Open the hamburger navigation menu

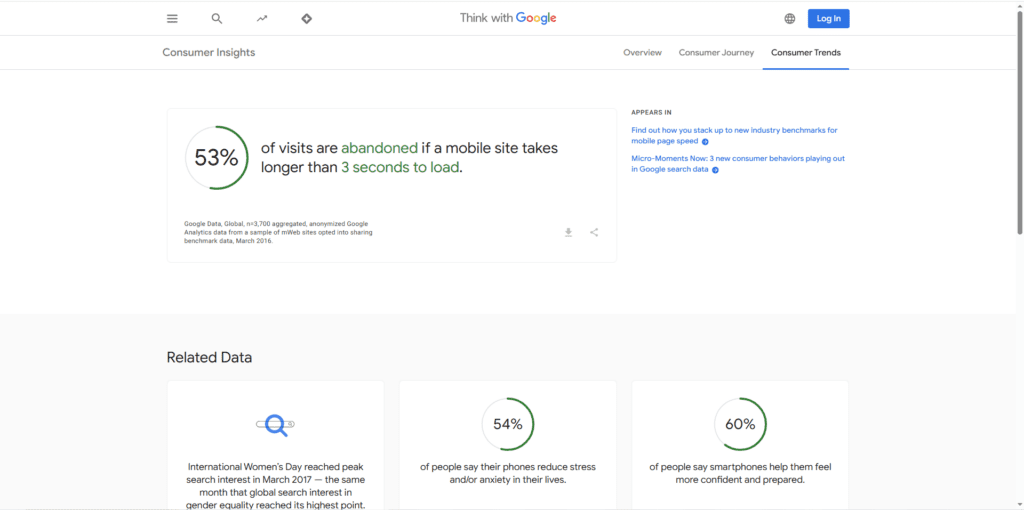172,18
